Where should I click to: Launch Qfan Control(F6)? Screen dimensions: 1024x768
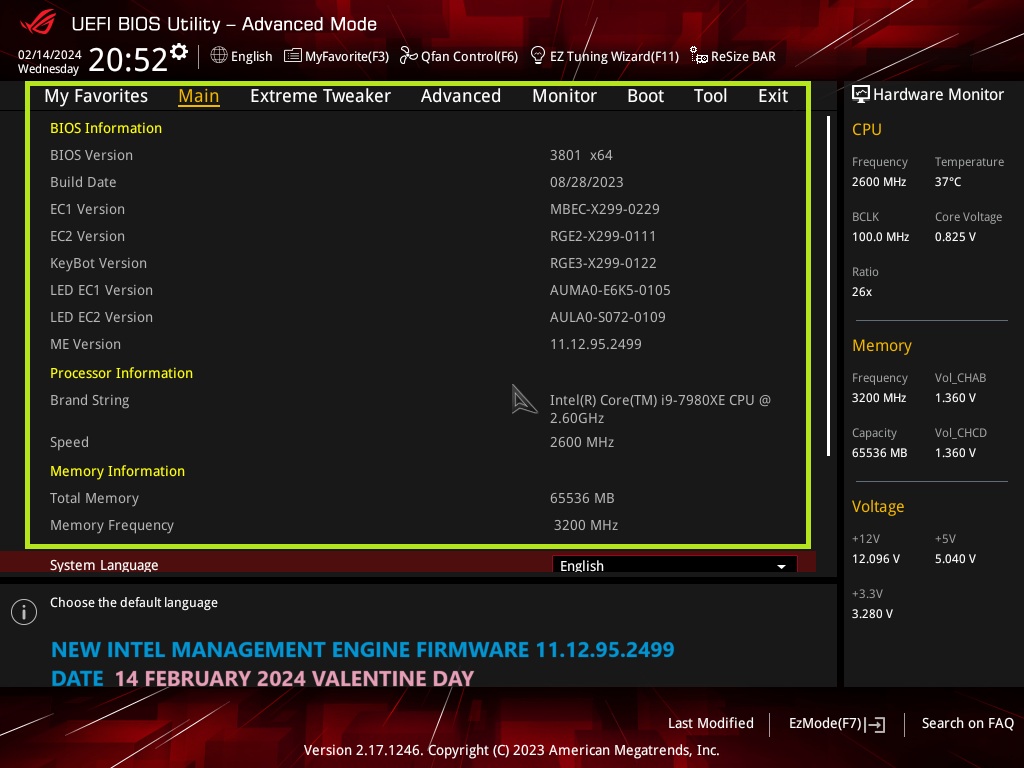[x=459, y=56]
